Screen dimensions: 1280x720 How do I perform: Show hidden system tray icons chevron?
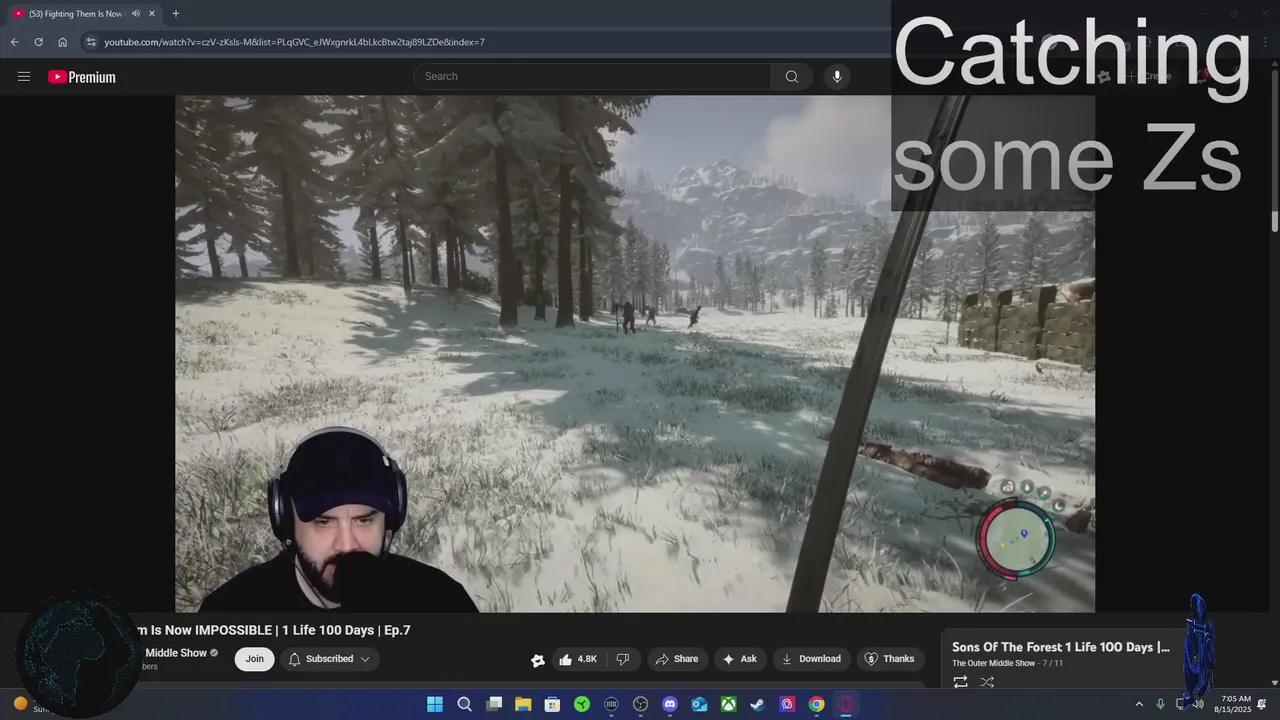[x=1139, y=704]
